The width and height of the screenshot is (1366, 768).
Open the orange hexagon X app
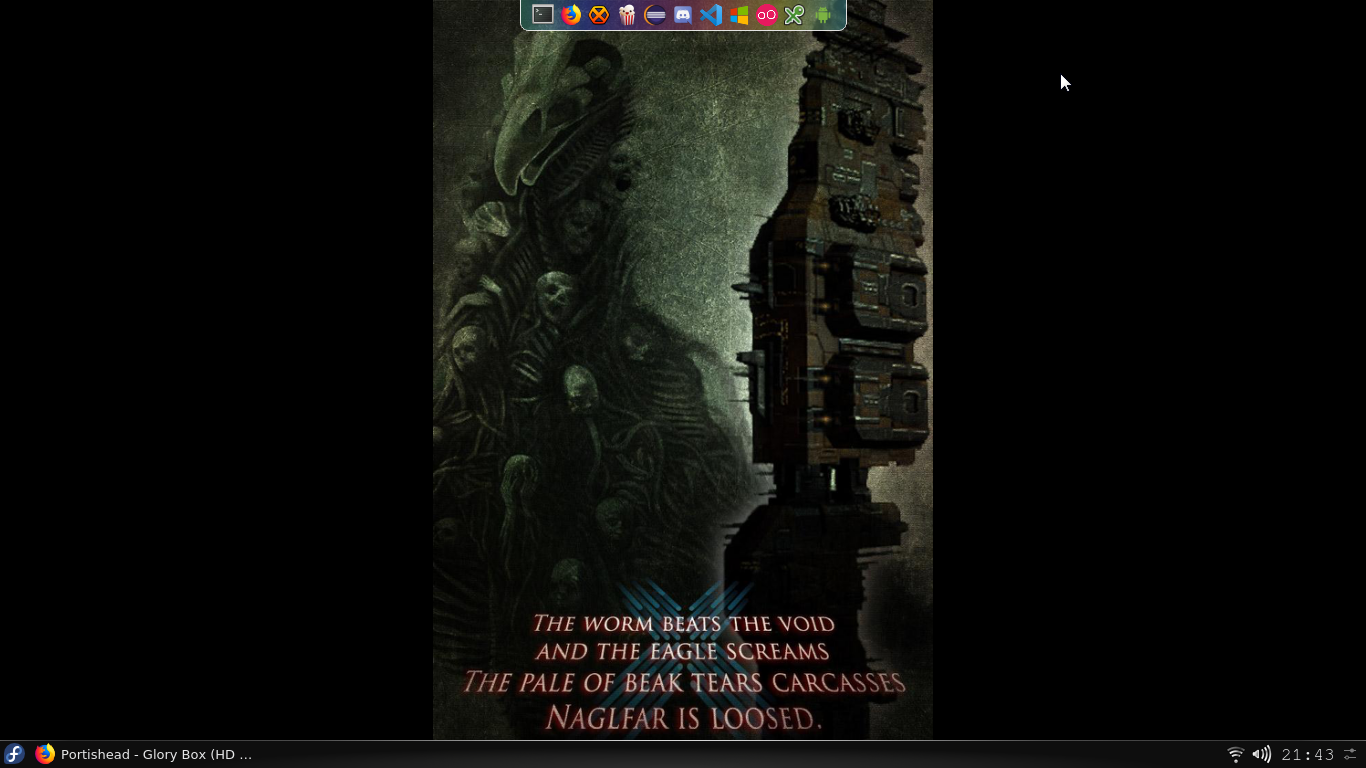click(x=599, y=15)
